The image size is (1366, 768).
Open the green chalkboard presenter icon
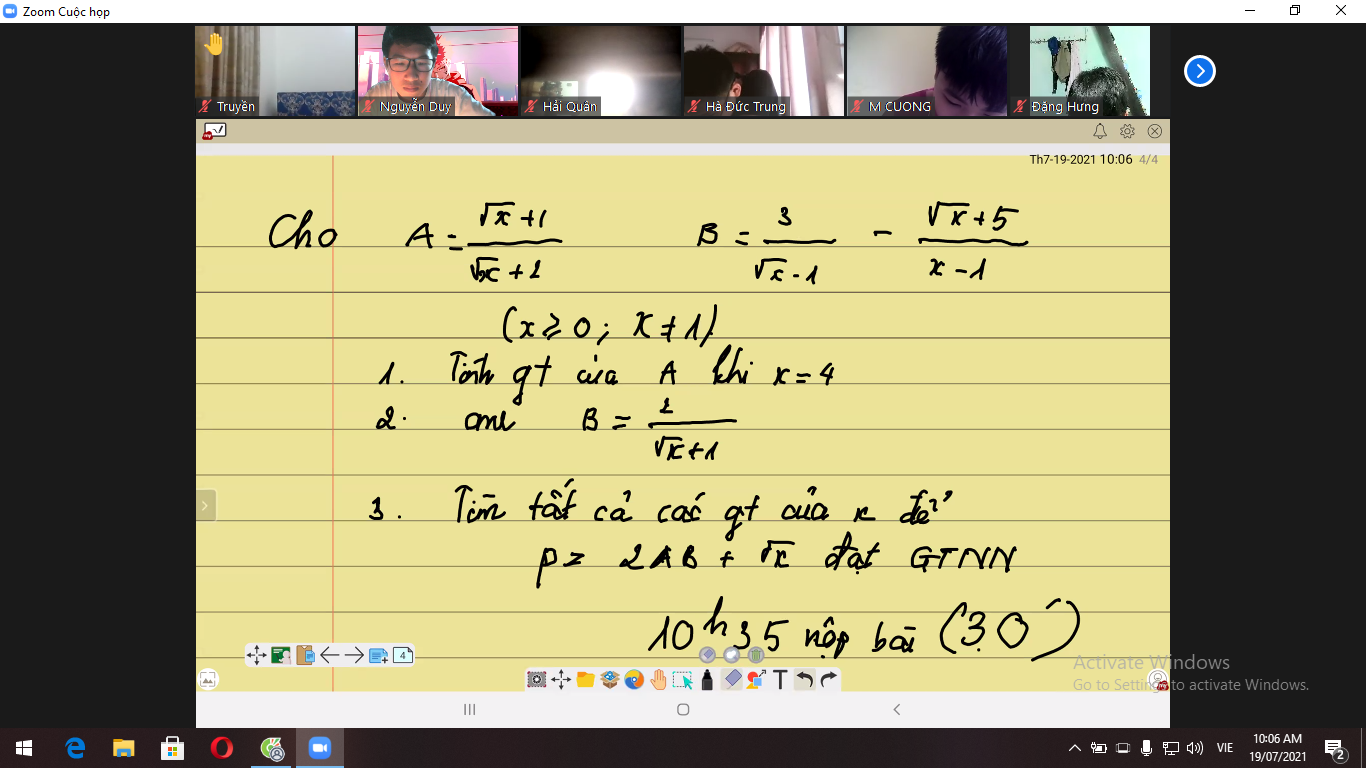tap(281, 656)
